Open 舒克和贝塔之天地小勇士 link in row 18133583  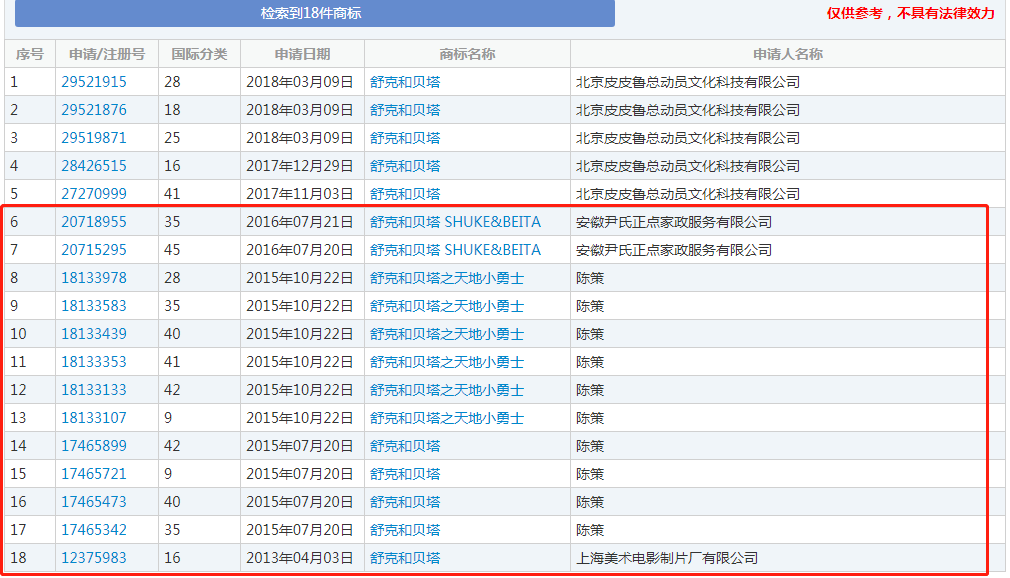coord(447,306)
